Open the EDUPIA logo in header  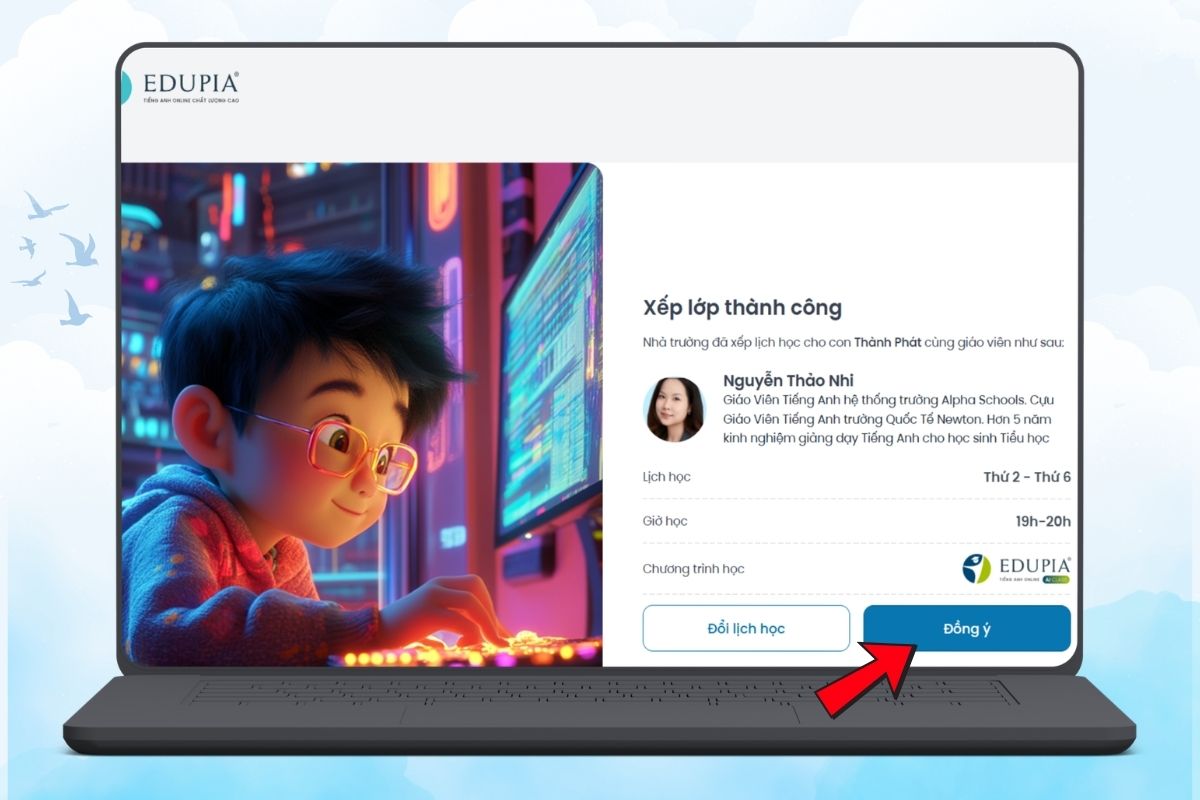(180, 88)
